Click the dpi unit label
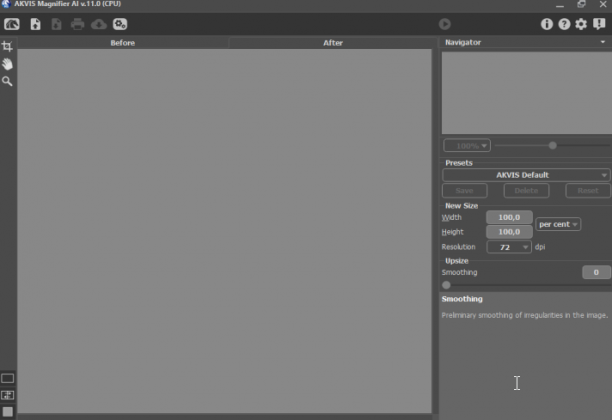612x420 pixels. tap(540, 247)
